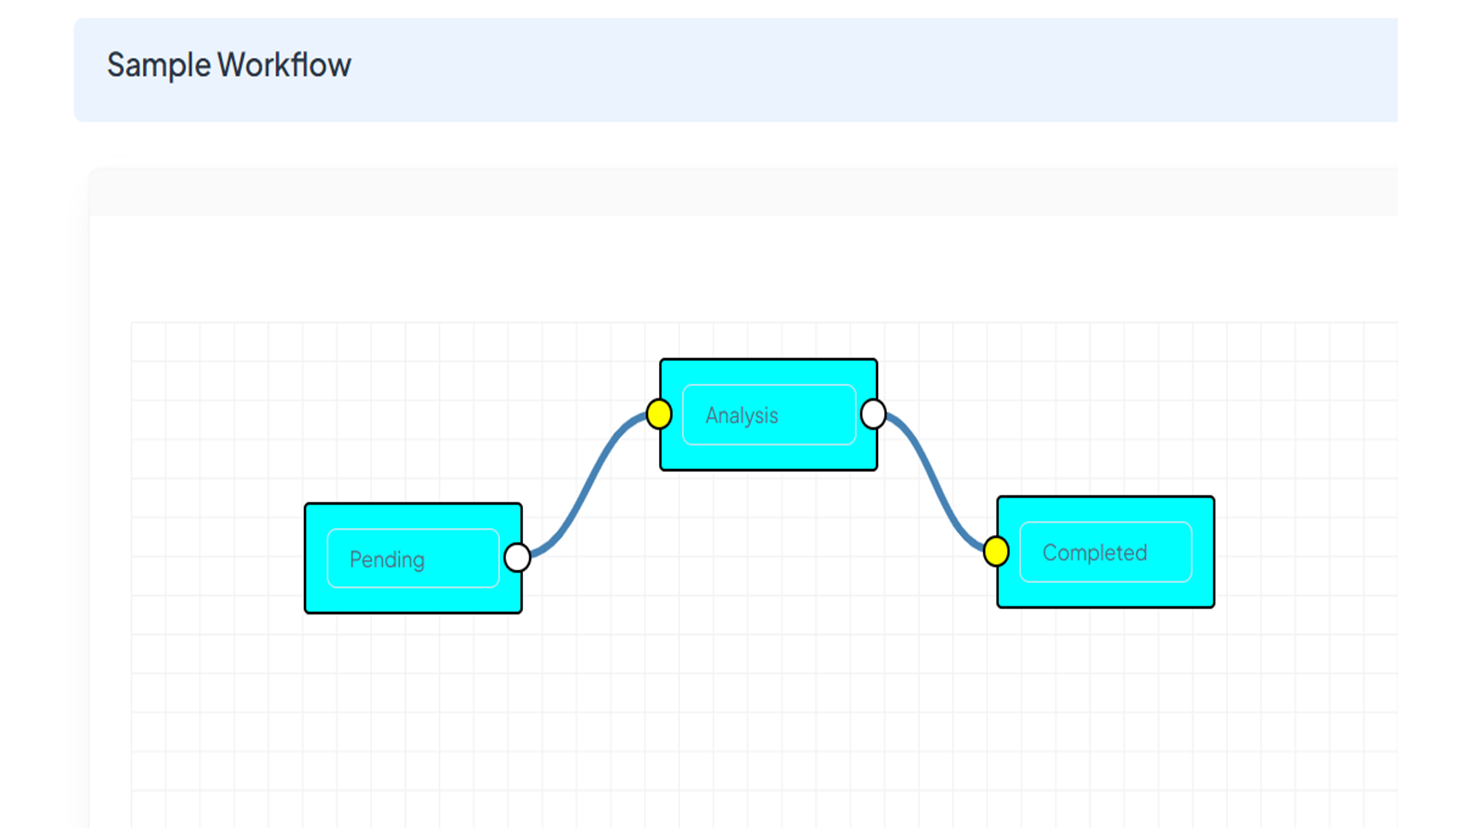Click the yellow input port on Completed node
Image resolution: width=1461 pixels, height=828 pixels.
click(996, 551)
